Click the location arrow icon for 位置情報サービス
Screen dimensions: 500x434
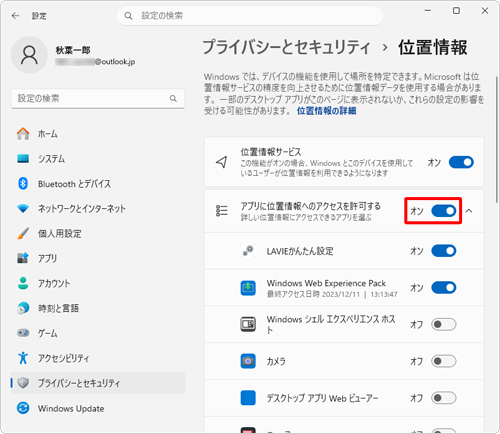tap(222, 162)
